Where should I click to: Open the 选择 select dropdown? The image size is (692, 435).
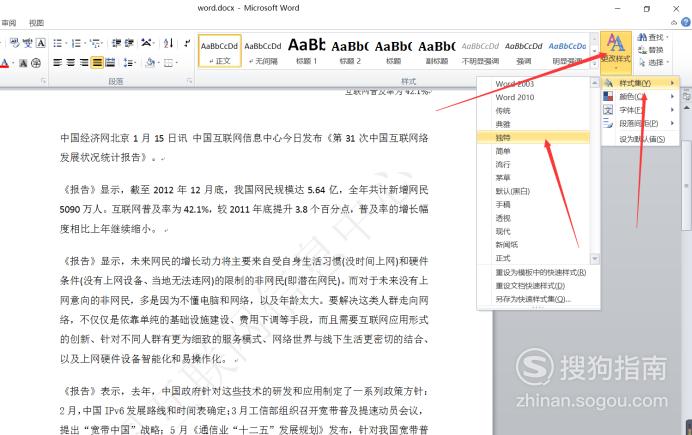(653, 62)
